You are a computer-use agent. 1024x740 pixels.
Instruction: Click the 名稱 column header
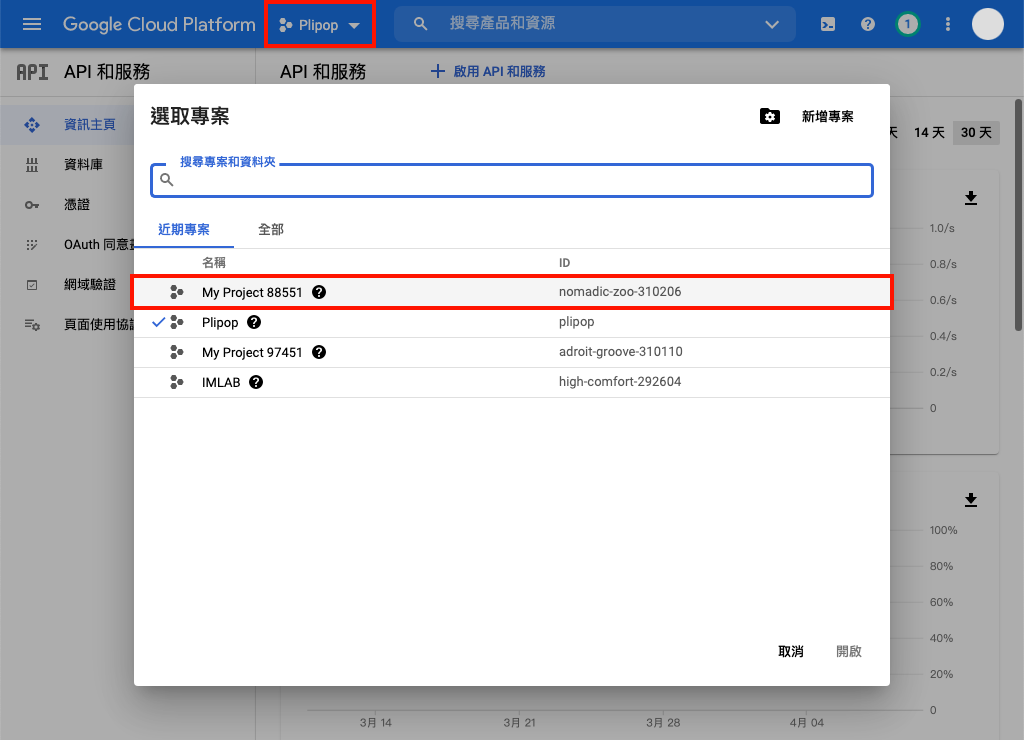(214, 263)
